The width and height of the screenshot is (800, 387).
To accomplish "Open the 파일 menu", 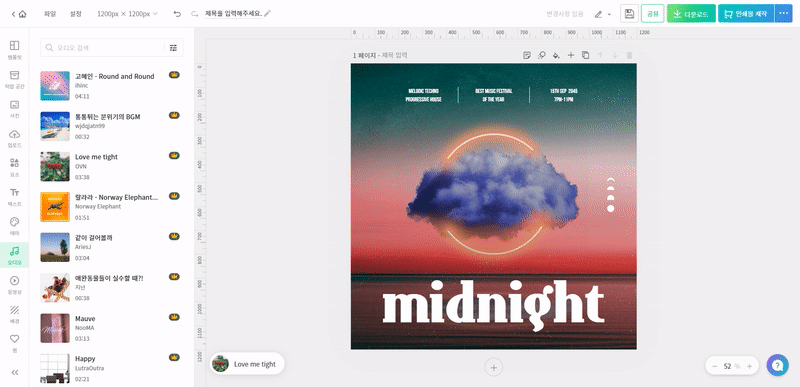I will 50,14.
